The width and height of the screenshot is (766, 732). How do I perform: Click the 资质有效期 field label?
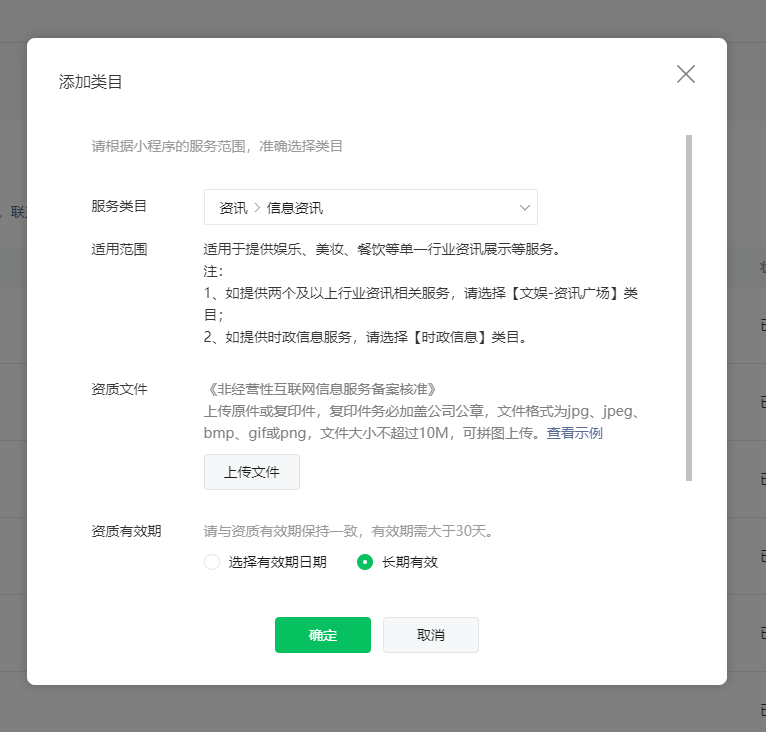pos(126,531)
